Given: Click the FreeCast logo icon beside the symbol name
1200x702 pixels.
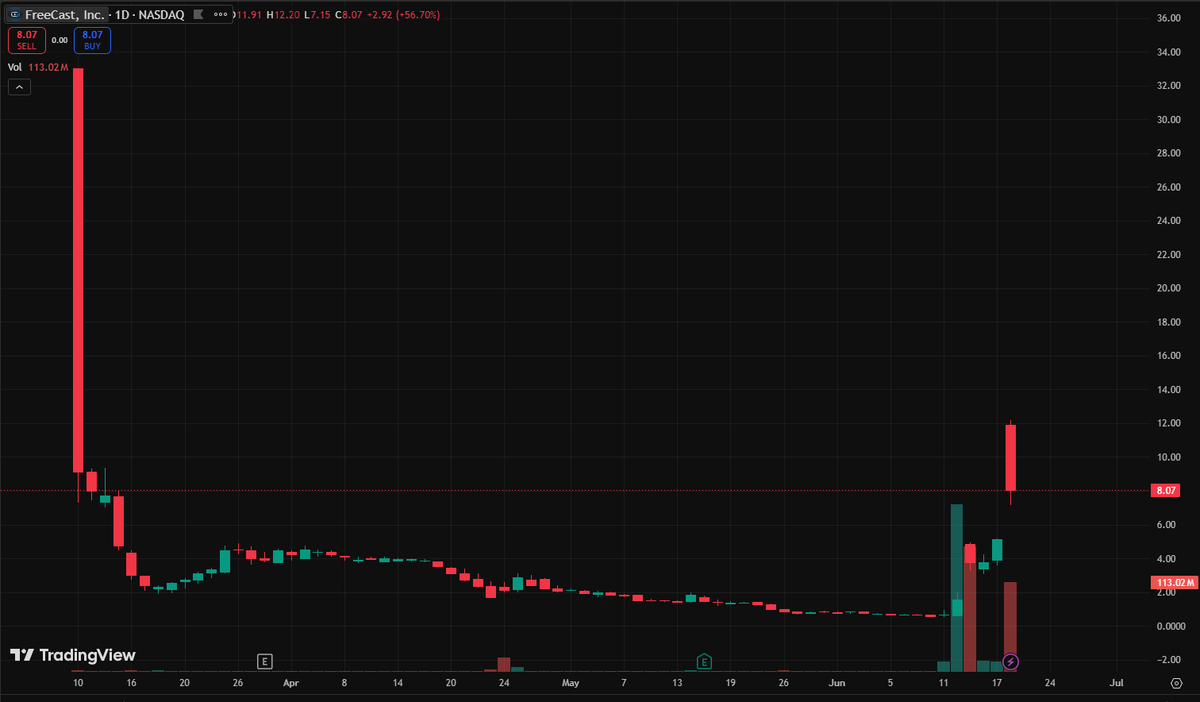Looking at the screenshot, I should click(x=15, y=15).
